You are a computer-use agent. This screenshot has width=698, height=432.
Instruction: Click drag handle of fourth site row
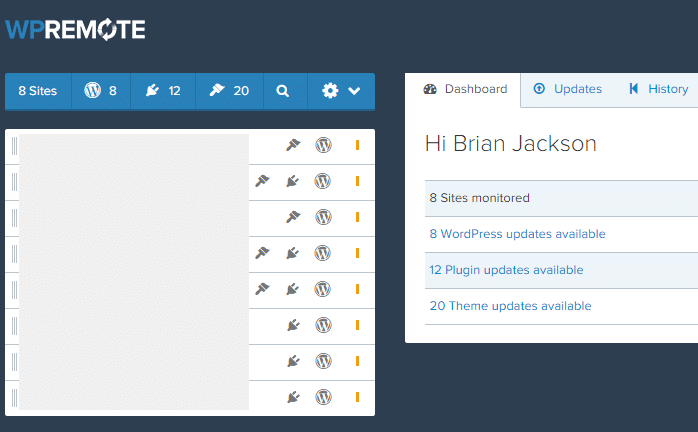click(14, 254)
